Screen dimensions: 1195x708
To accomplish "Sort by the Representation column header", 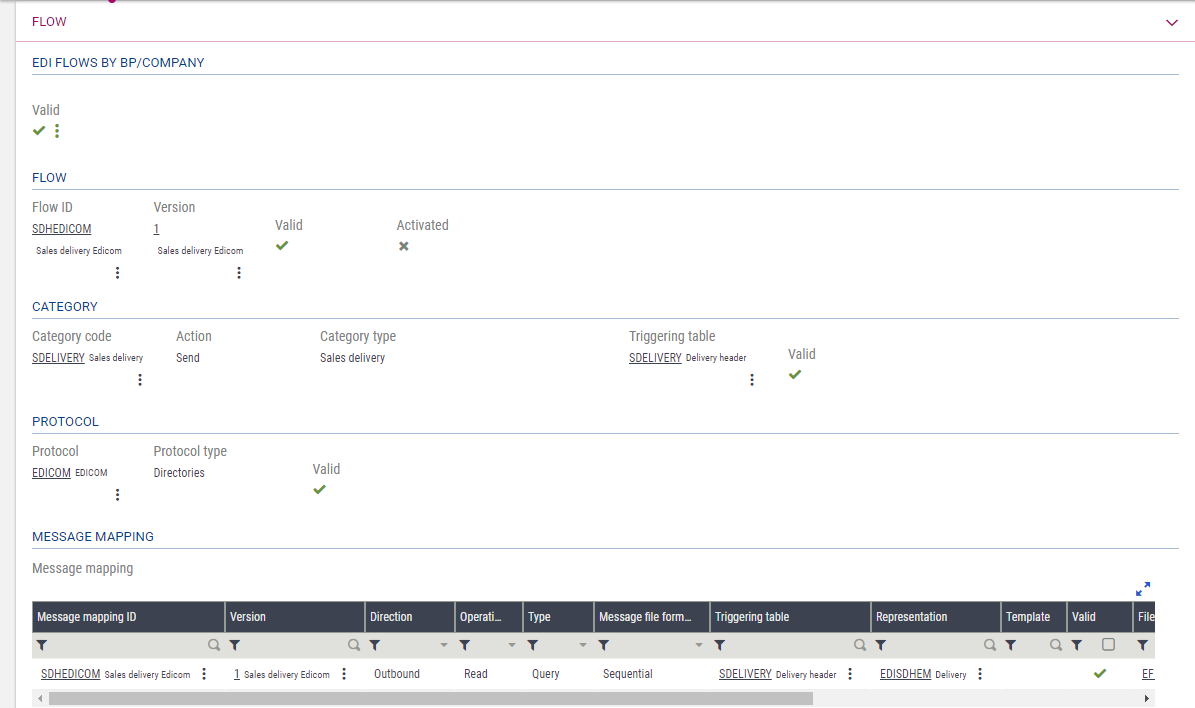I will tap(911, 617).
